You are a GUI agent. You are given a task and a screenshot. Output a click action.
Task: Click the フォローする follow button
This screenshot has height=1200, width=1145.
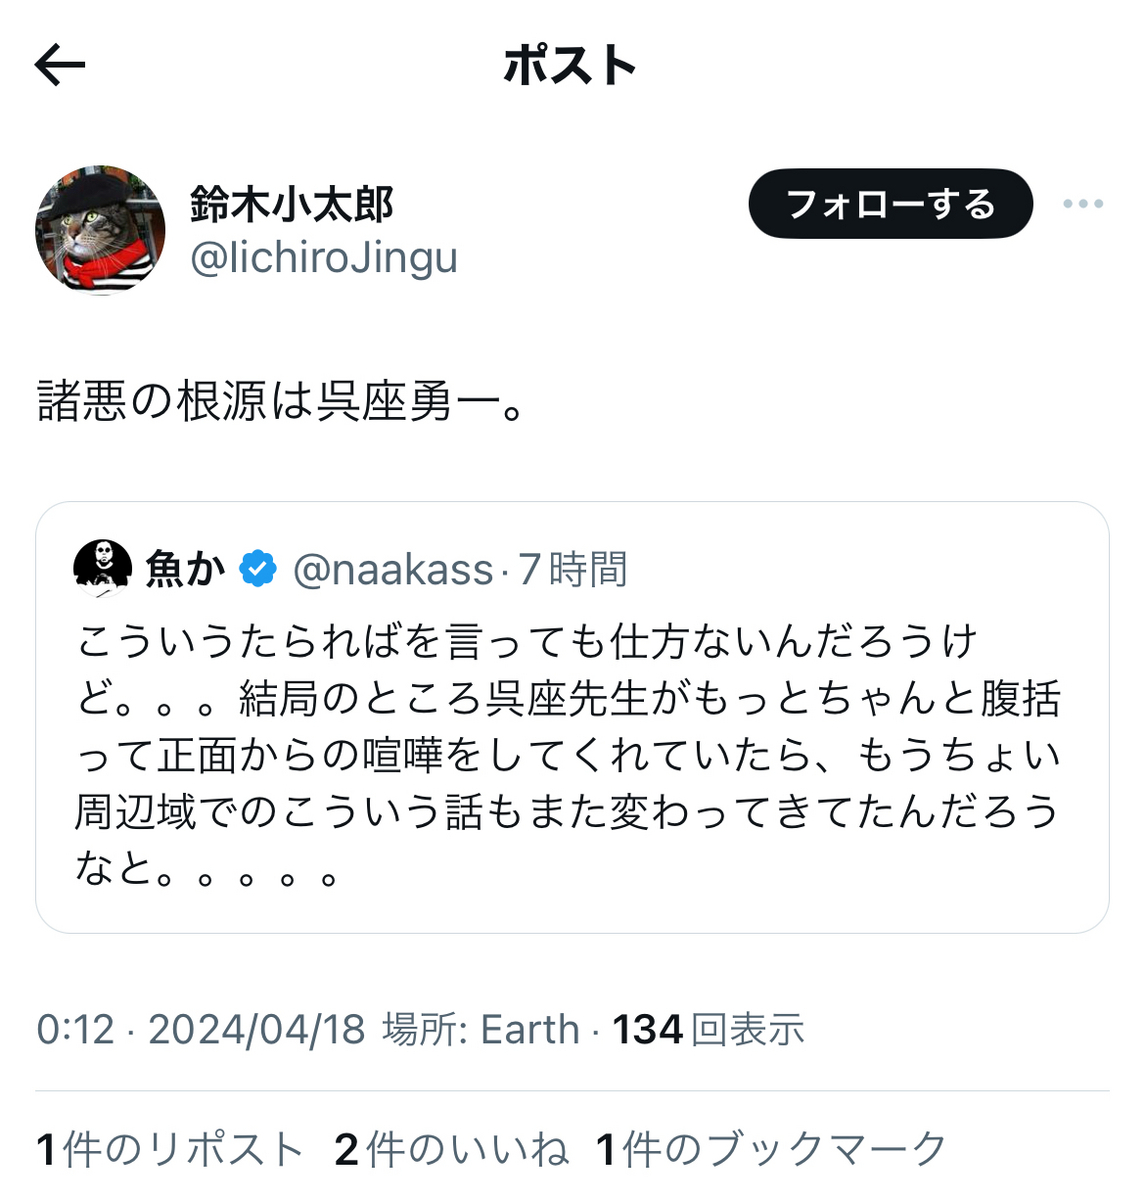pyautogui.click(x=890, y=204)
